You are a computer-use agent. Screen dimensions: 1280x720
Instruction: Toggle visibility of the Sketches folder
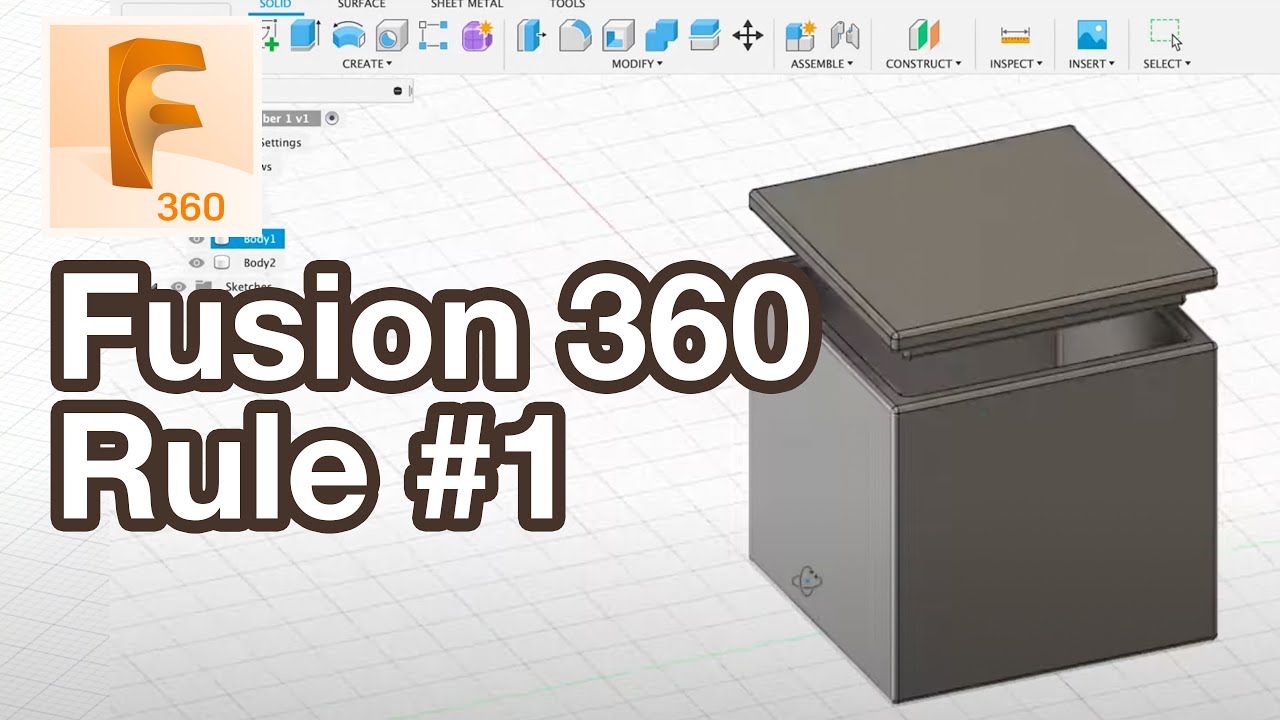[179, 287]
